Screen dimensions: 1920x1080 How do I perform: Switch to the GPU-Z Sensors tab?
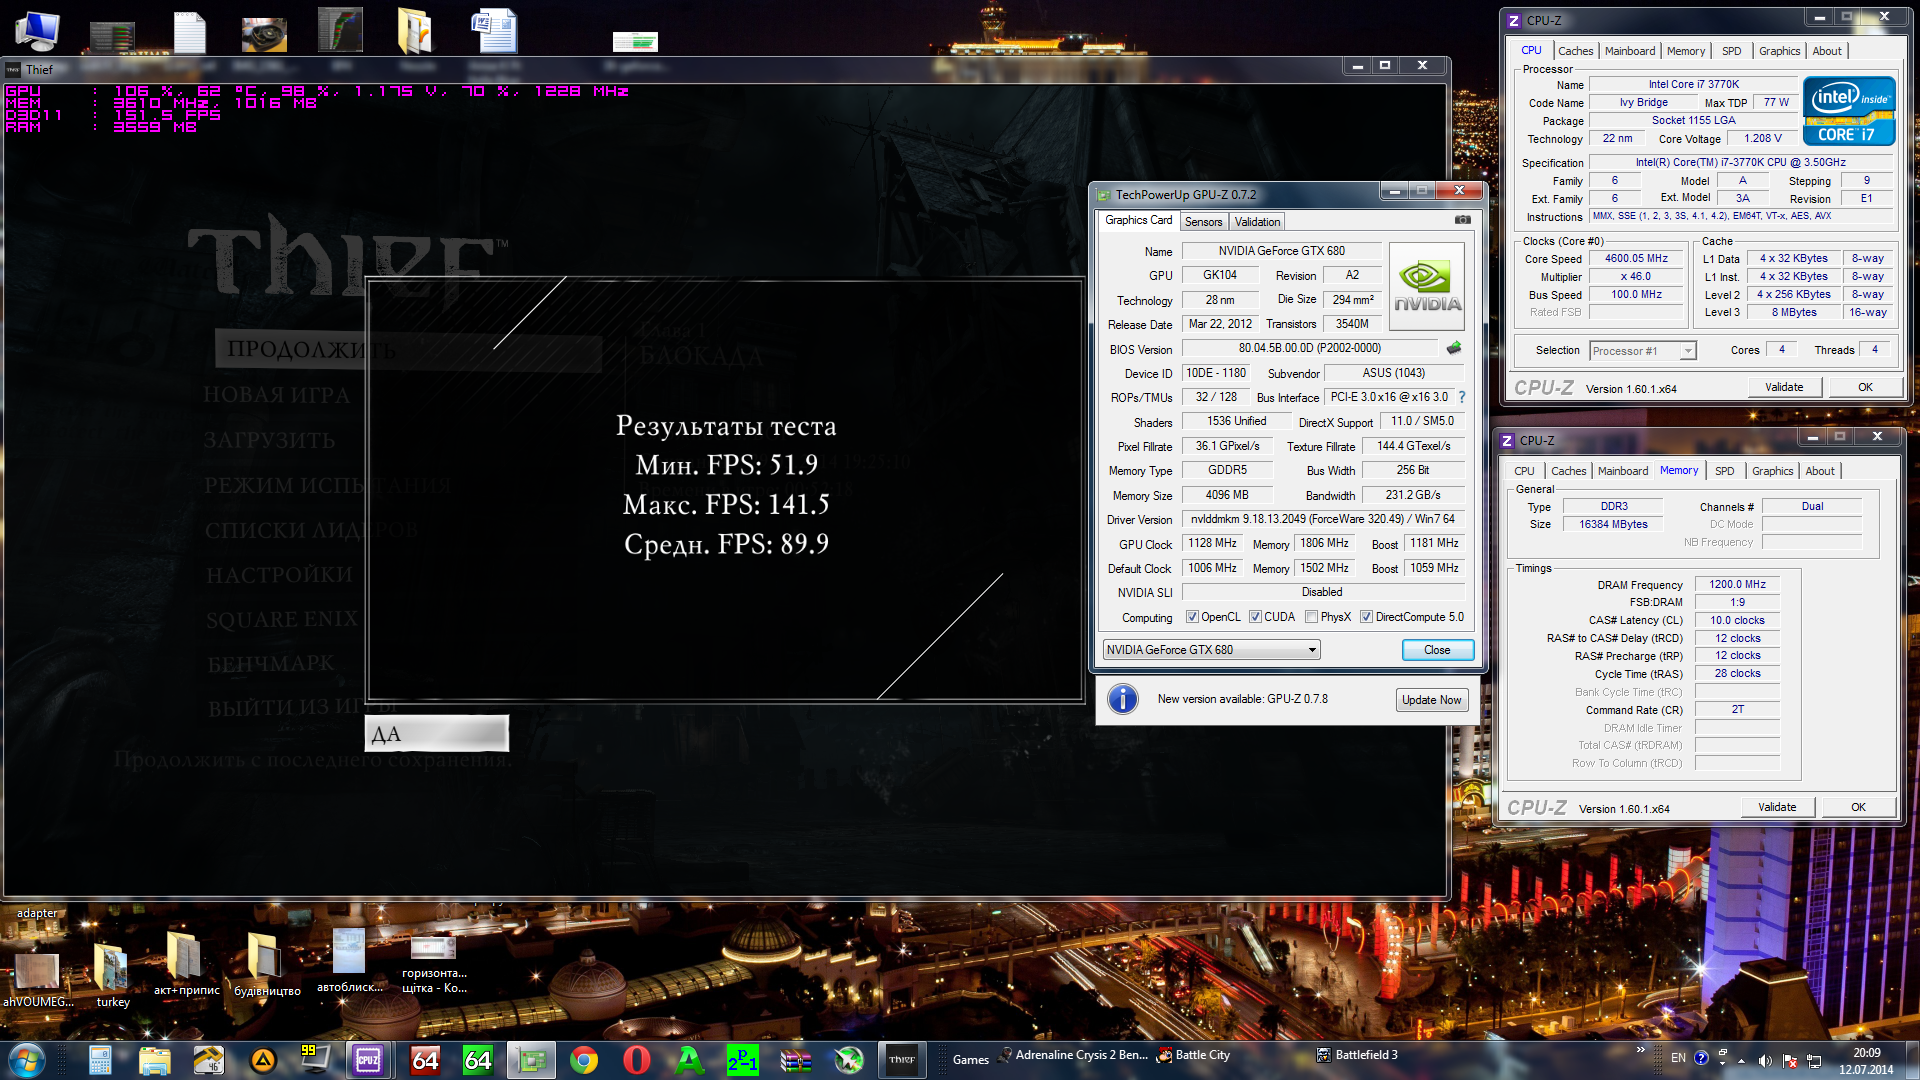click(x=1203, y=222)
